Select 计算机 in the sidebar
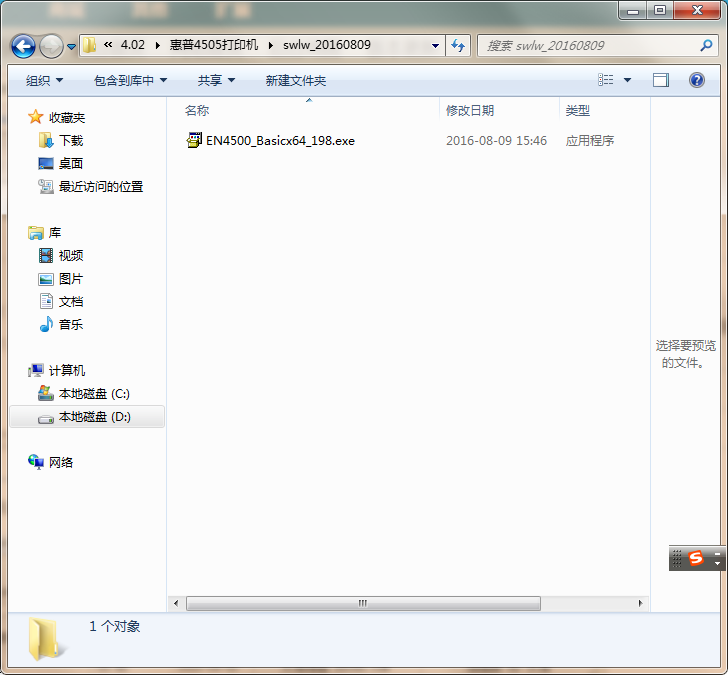 point(67,370)
